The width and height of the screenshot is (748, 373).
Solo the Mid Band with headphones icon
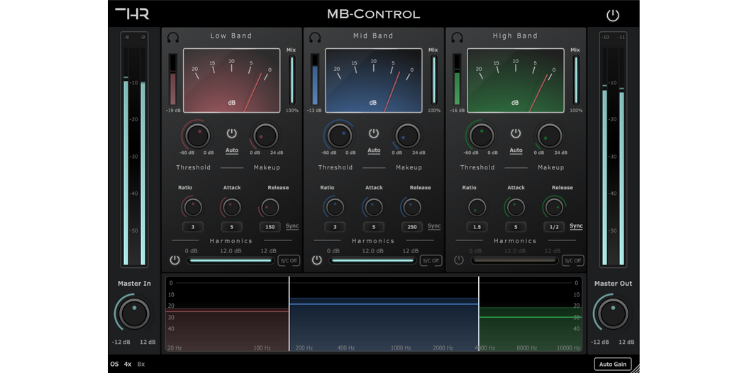[315, 37]
